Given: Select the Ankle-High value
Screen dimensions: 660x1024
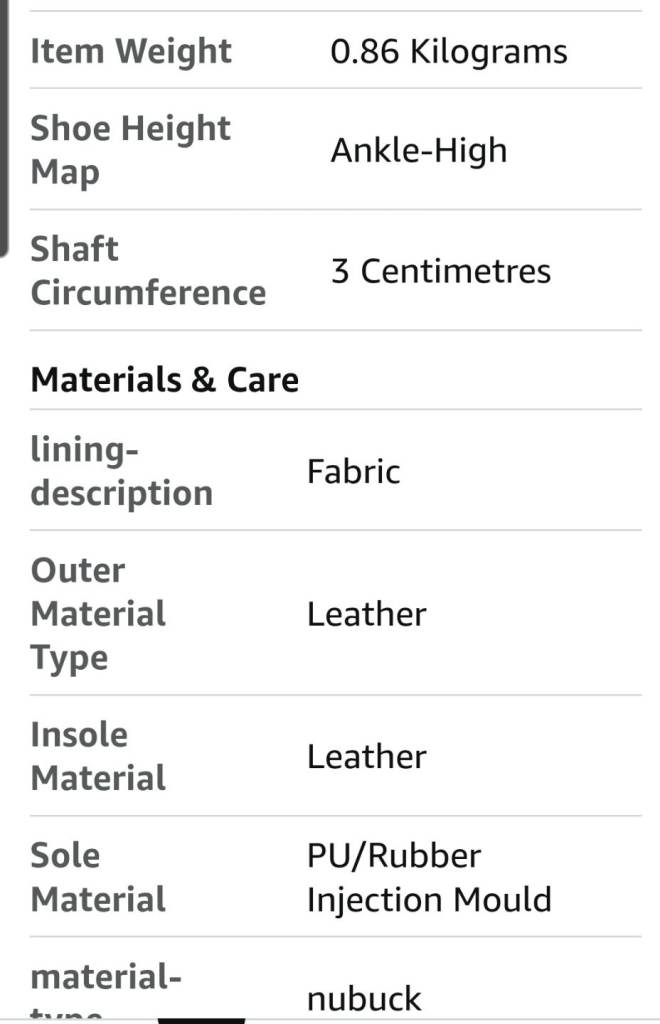Looking at the screenshot, I should (419, 151).
